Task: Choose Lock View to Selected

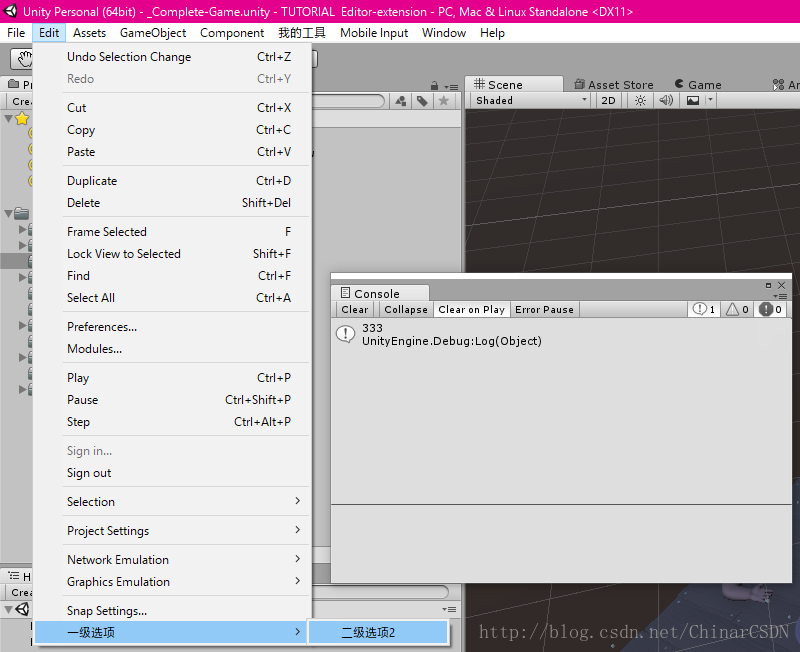Action: click(x=172, y=254)
